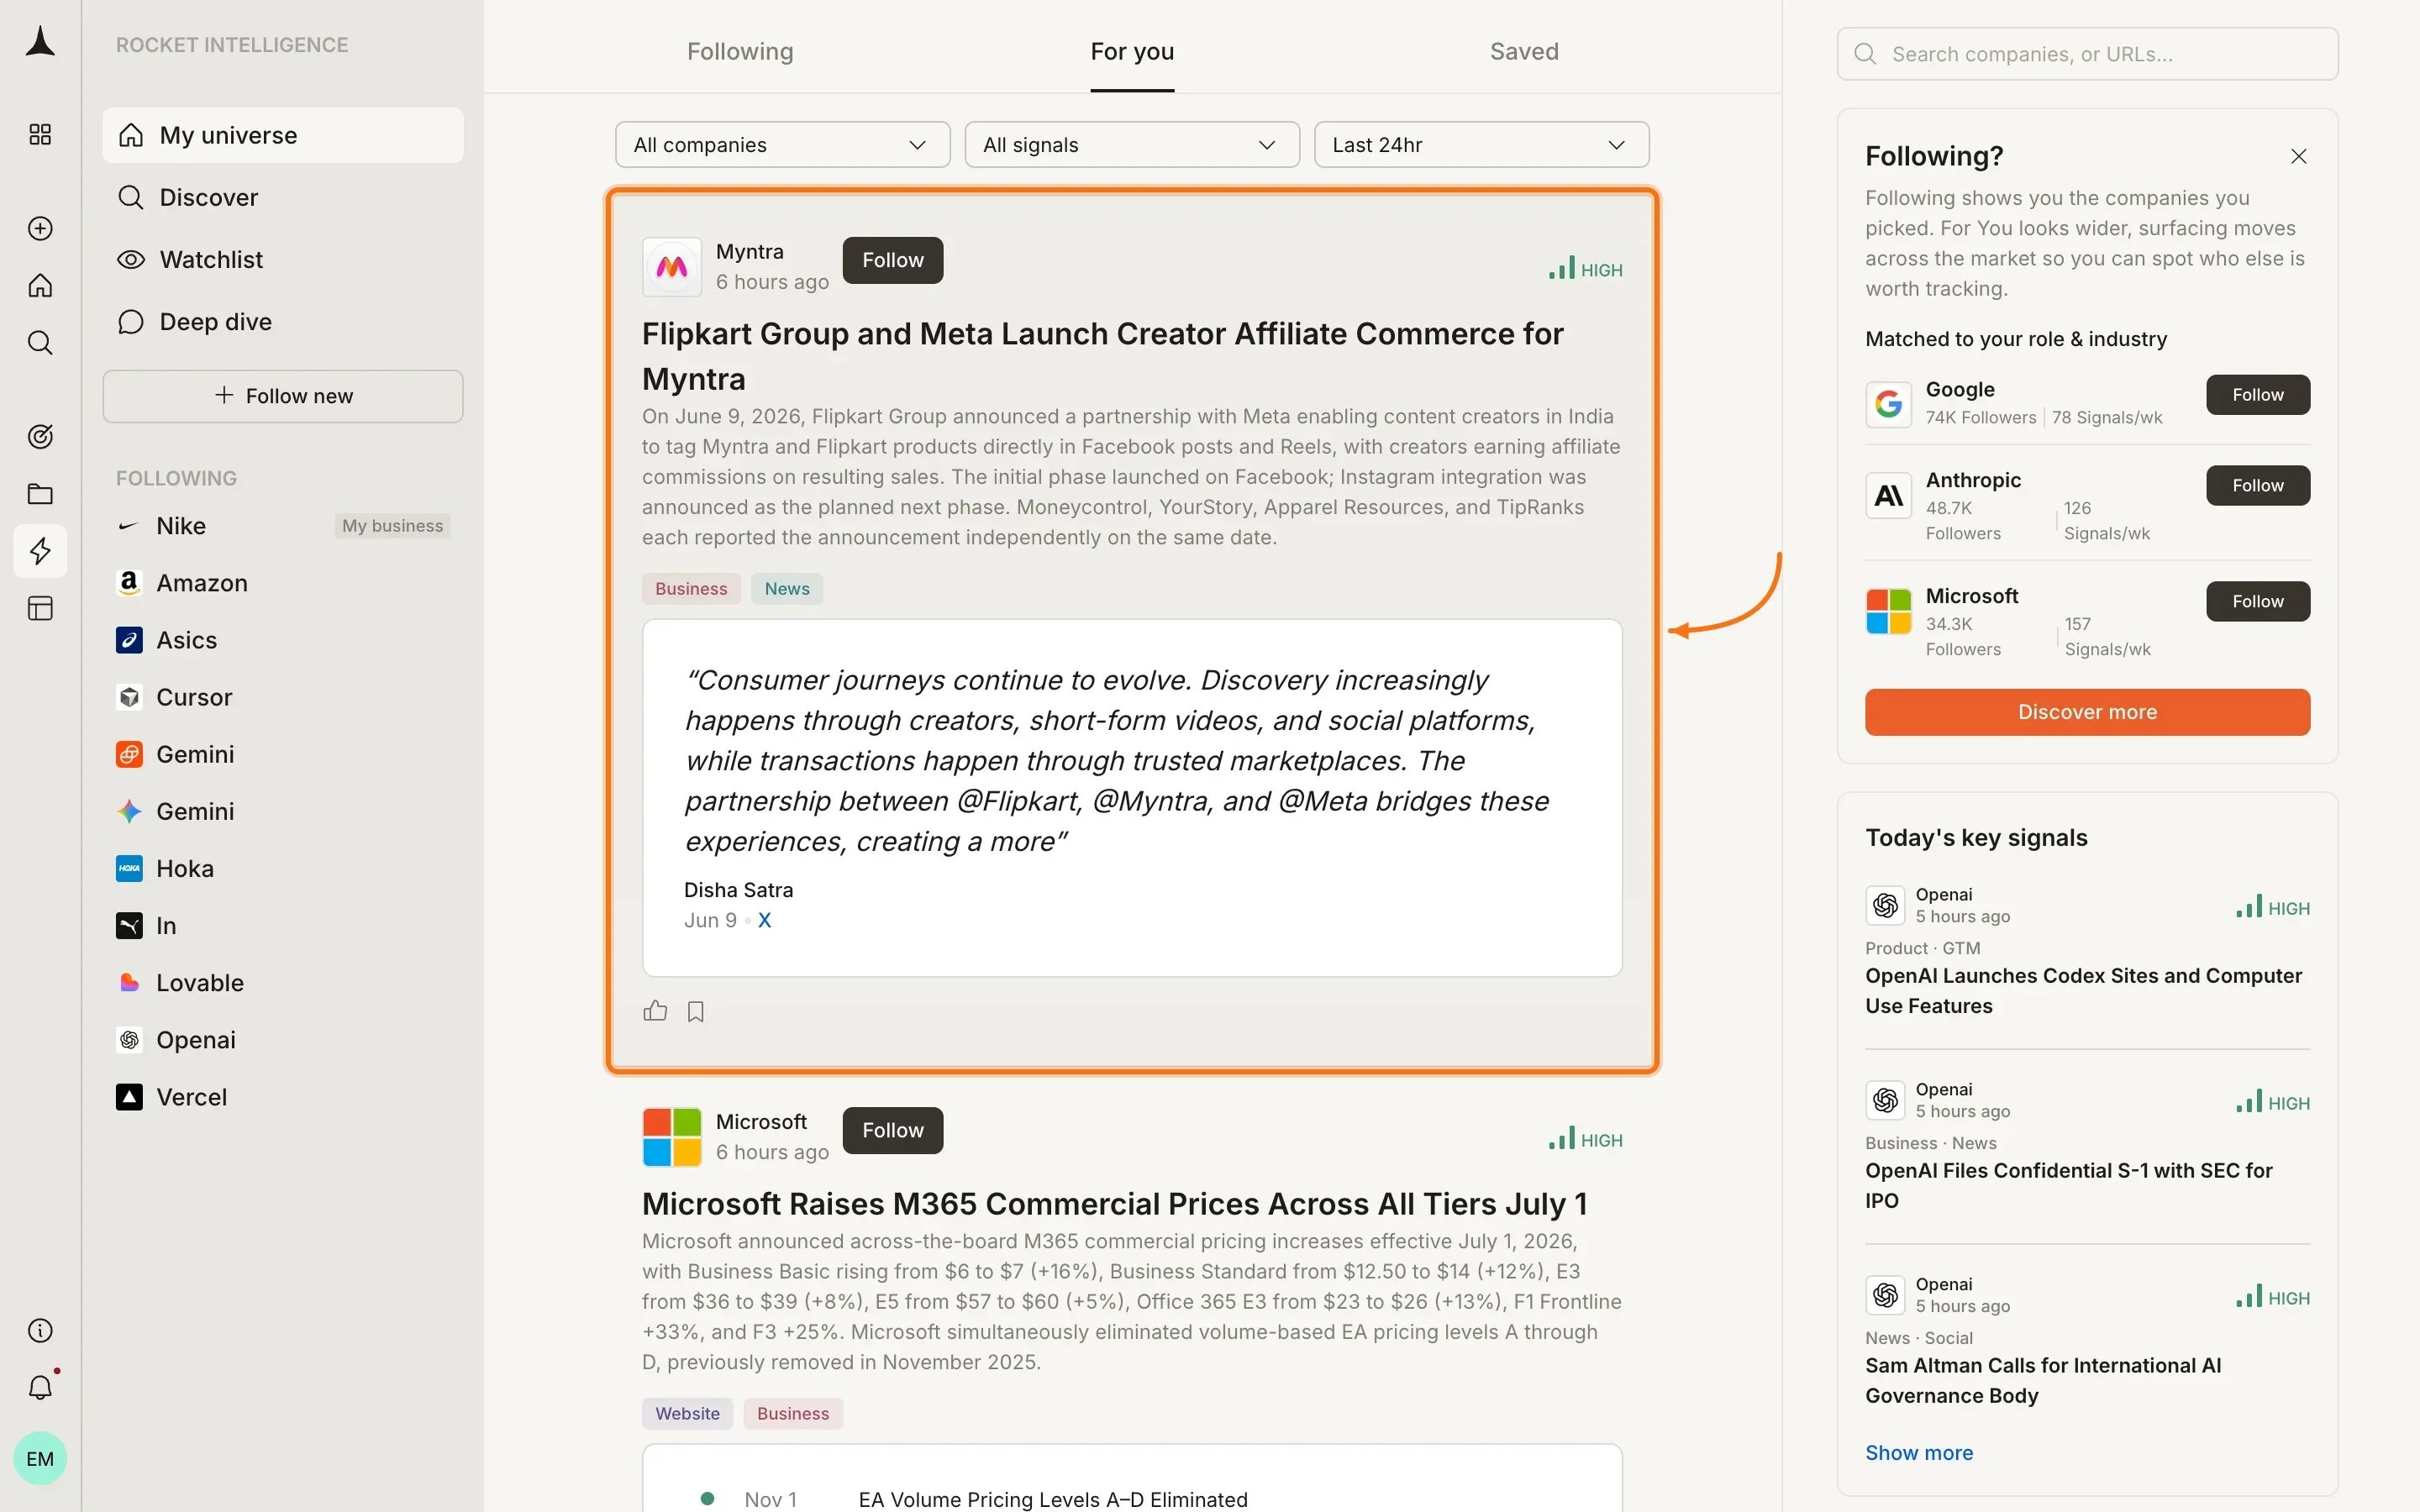Follow Myntra from the feed post
The image size is (2420, 1512).
(892, 260)
